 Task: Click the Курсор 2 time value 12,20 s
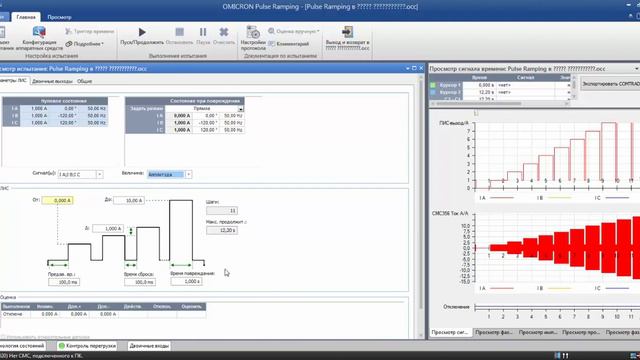pos(479,92)
